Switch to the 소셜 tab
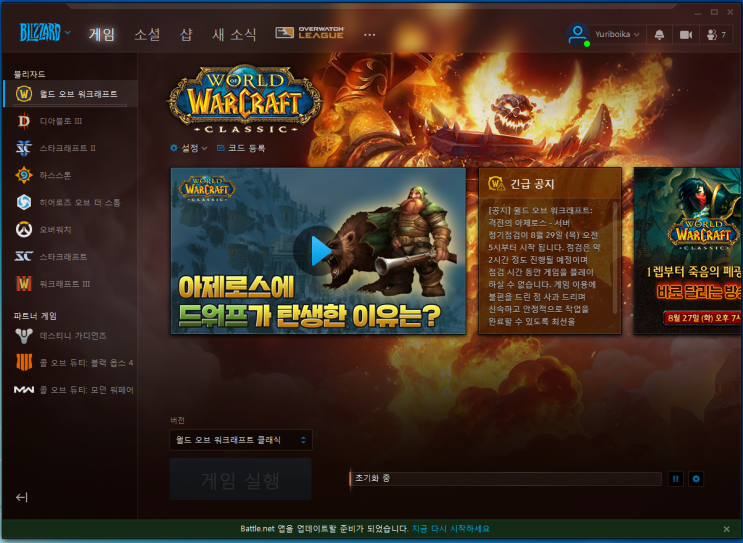Screen dimensions: 743x543 [x=147, y=34]
